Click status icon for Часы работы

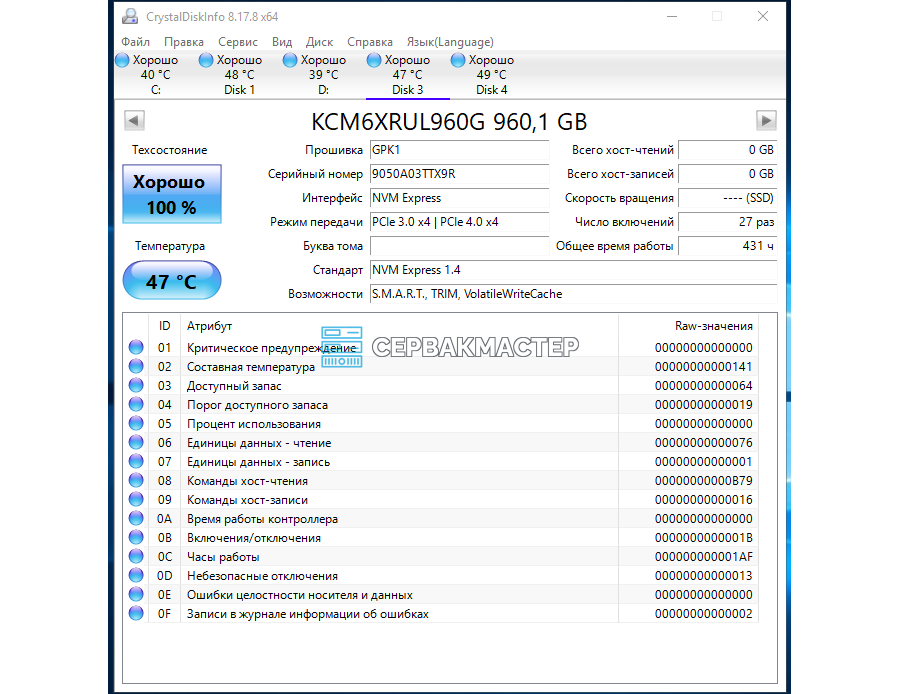(136, 556)
